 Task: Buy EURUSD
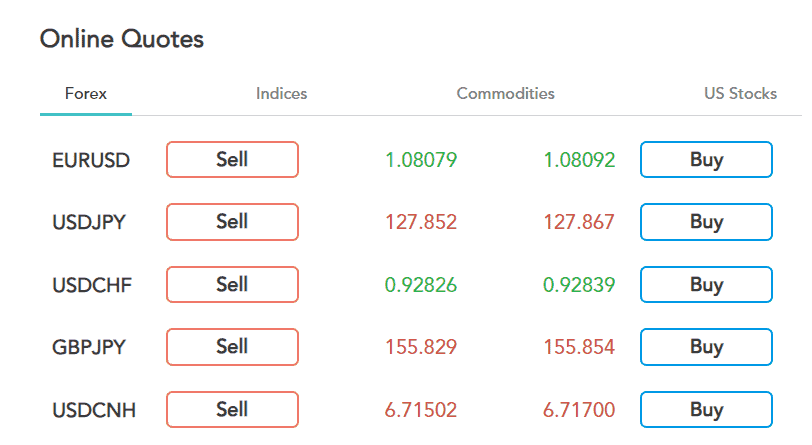pos(706,160)
